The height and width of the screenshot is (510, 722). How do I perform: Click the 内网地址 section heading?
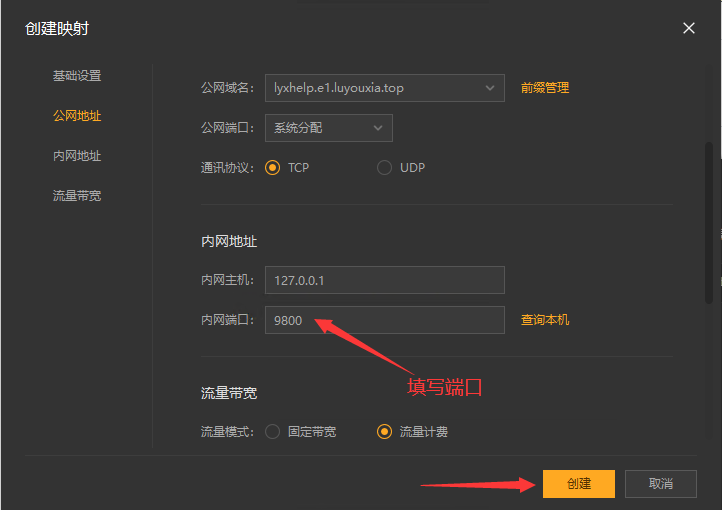[229, 241]
